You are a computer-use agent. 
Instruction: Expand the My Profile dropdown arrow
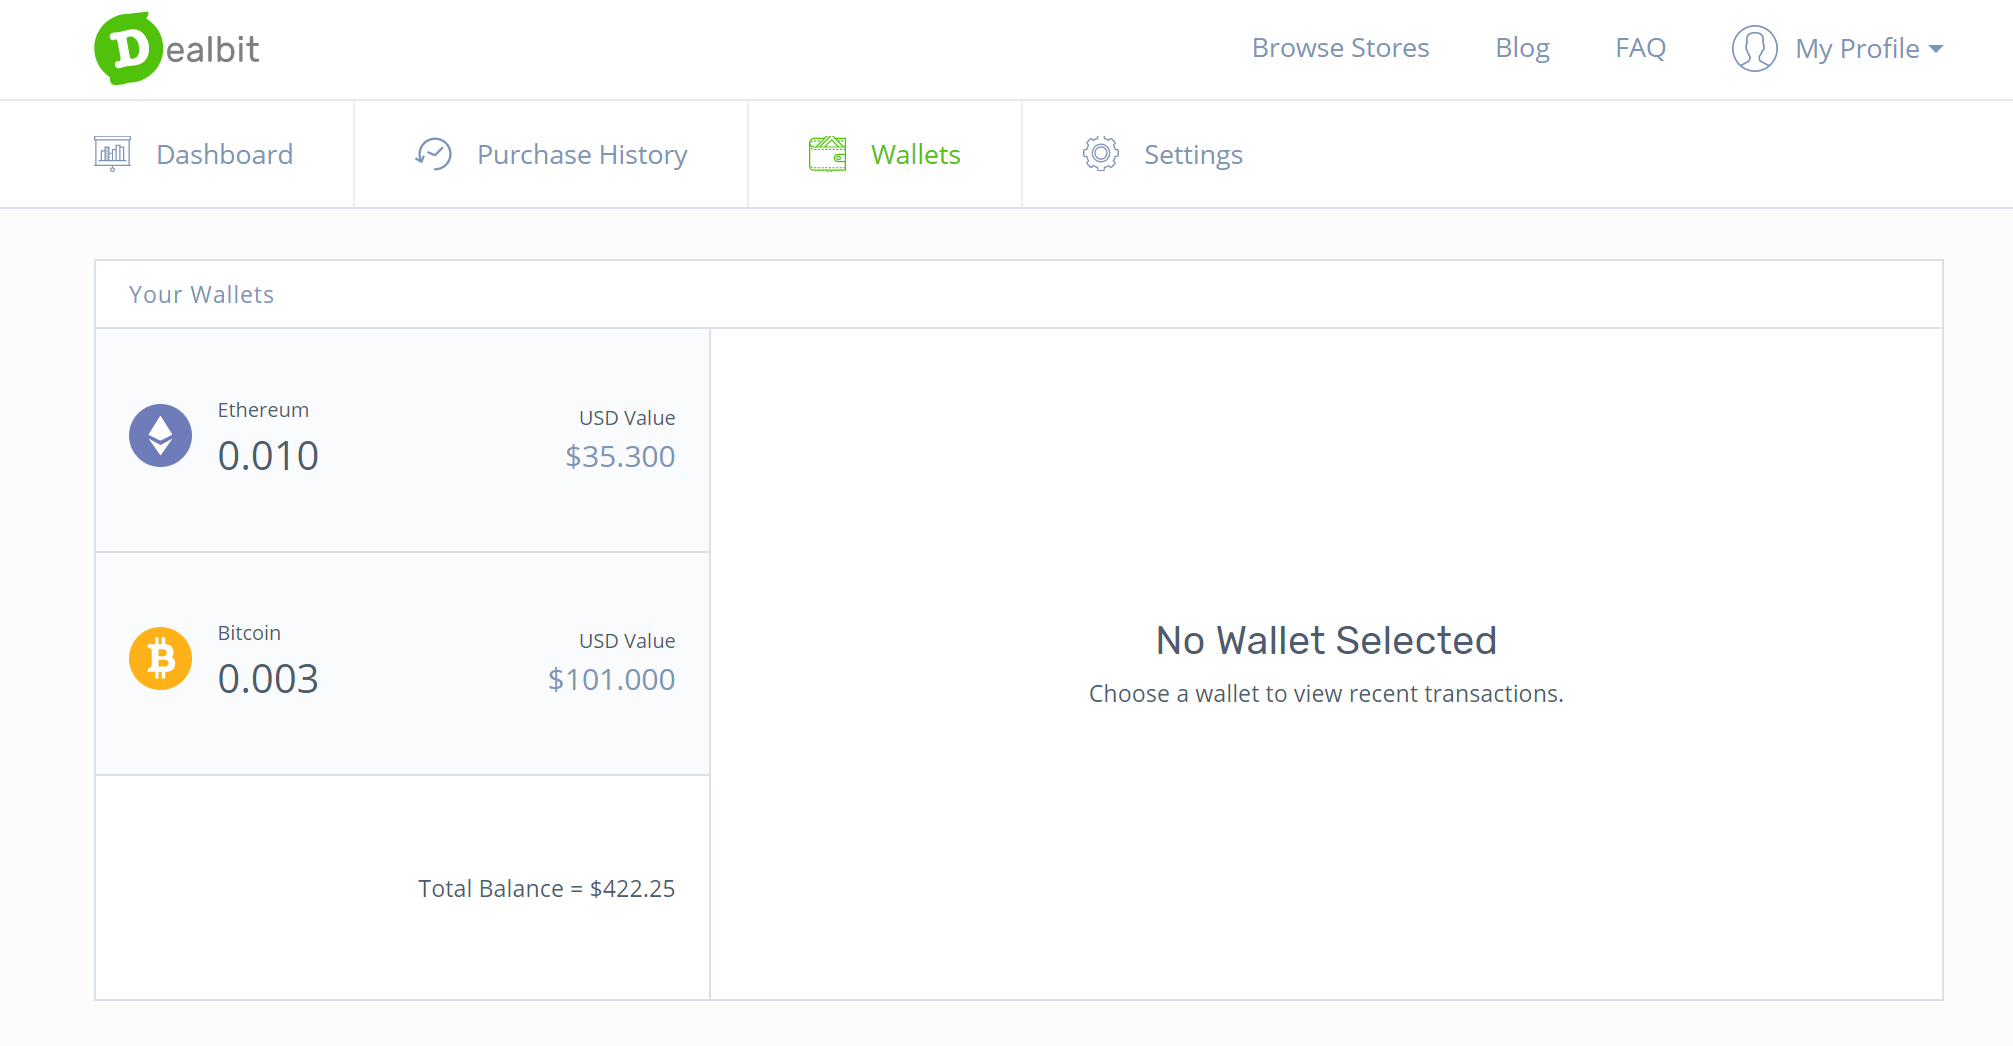1936,49
